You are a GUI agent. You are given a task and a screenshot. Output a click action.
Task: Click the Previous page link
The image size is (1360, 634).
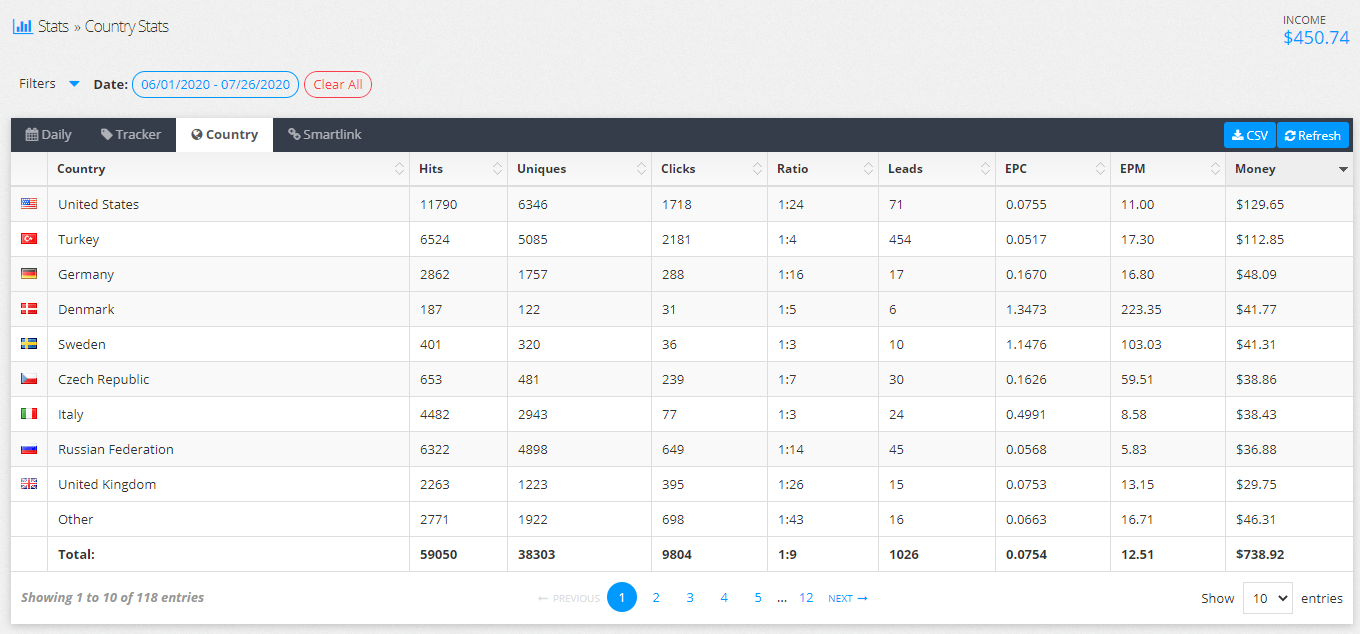pos(569,599)
